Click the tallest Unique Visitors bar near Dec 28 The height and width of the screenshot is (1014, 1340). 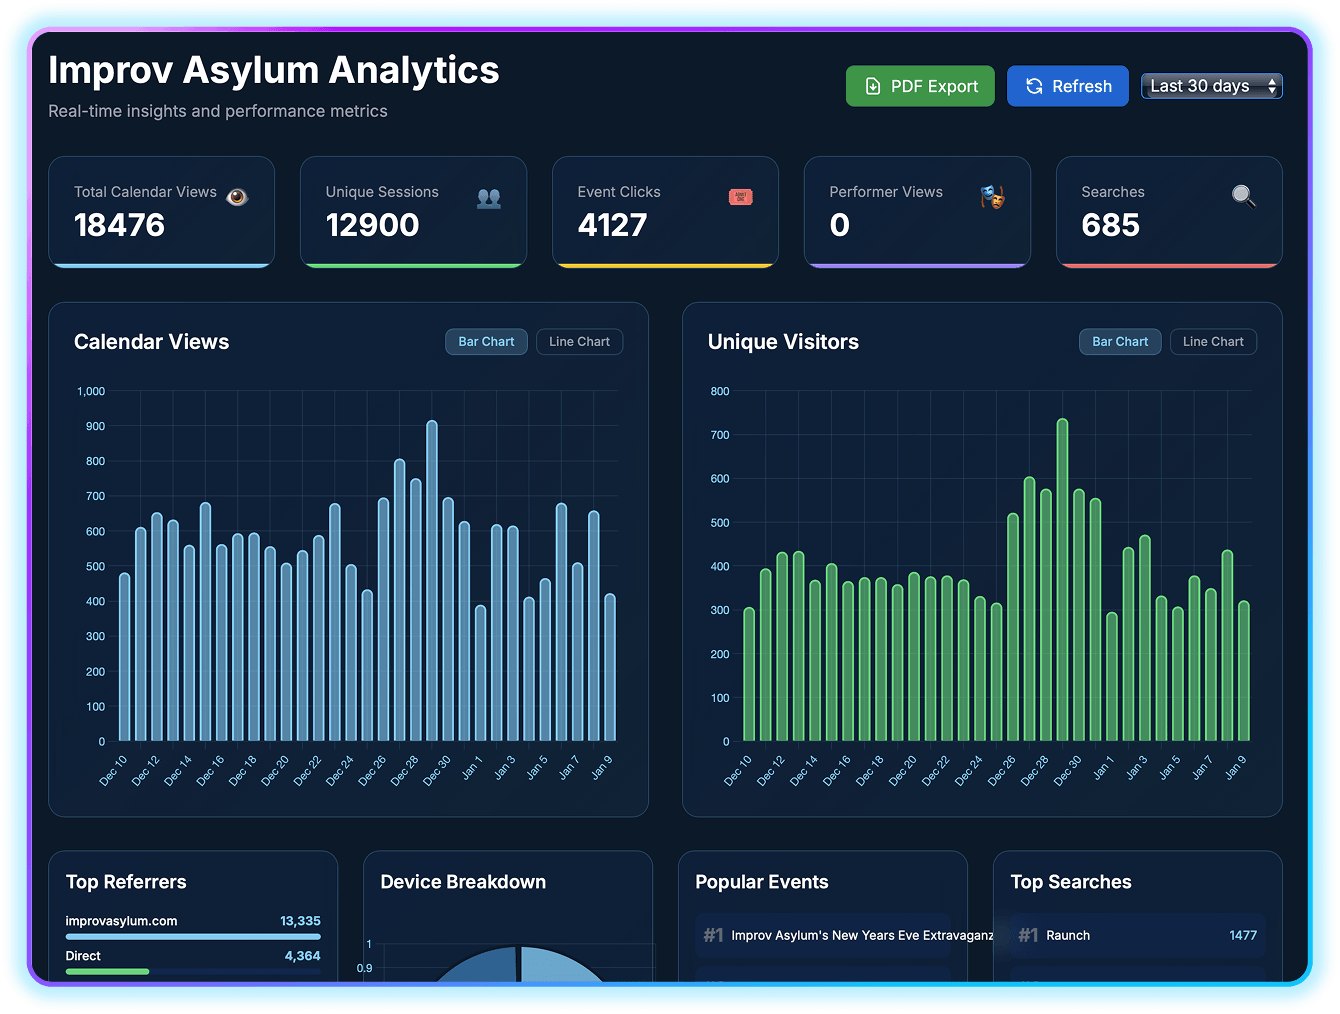tap(1062, 580)
